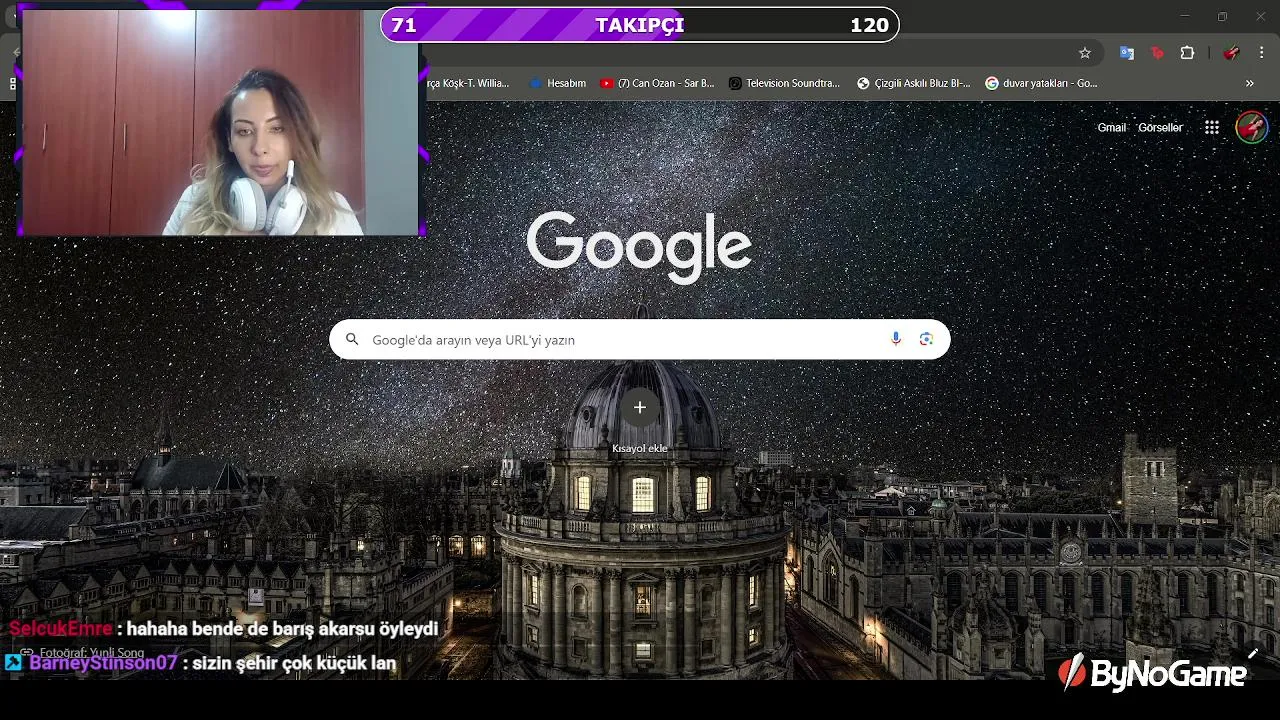Click the Kısayol ekle label
Viewport: 1280px width, 720px height.
coord(640,448)
